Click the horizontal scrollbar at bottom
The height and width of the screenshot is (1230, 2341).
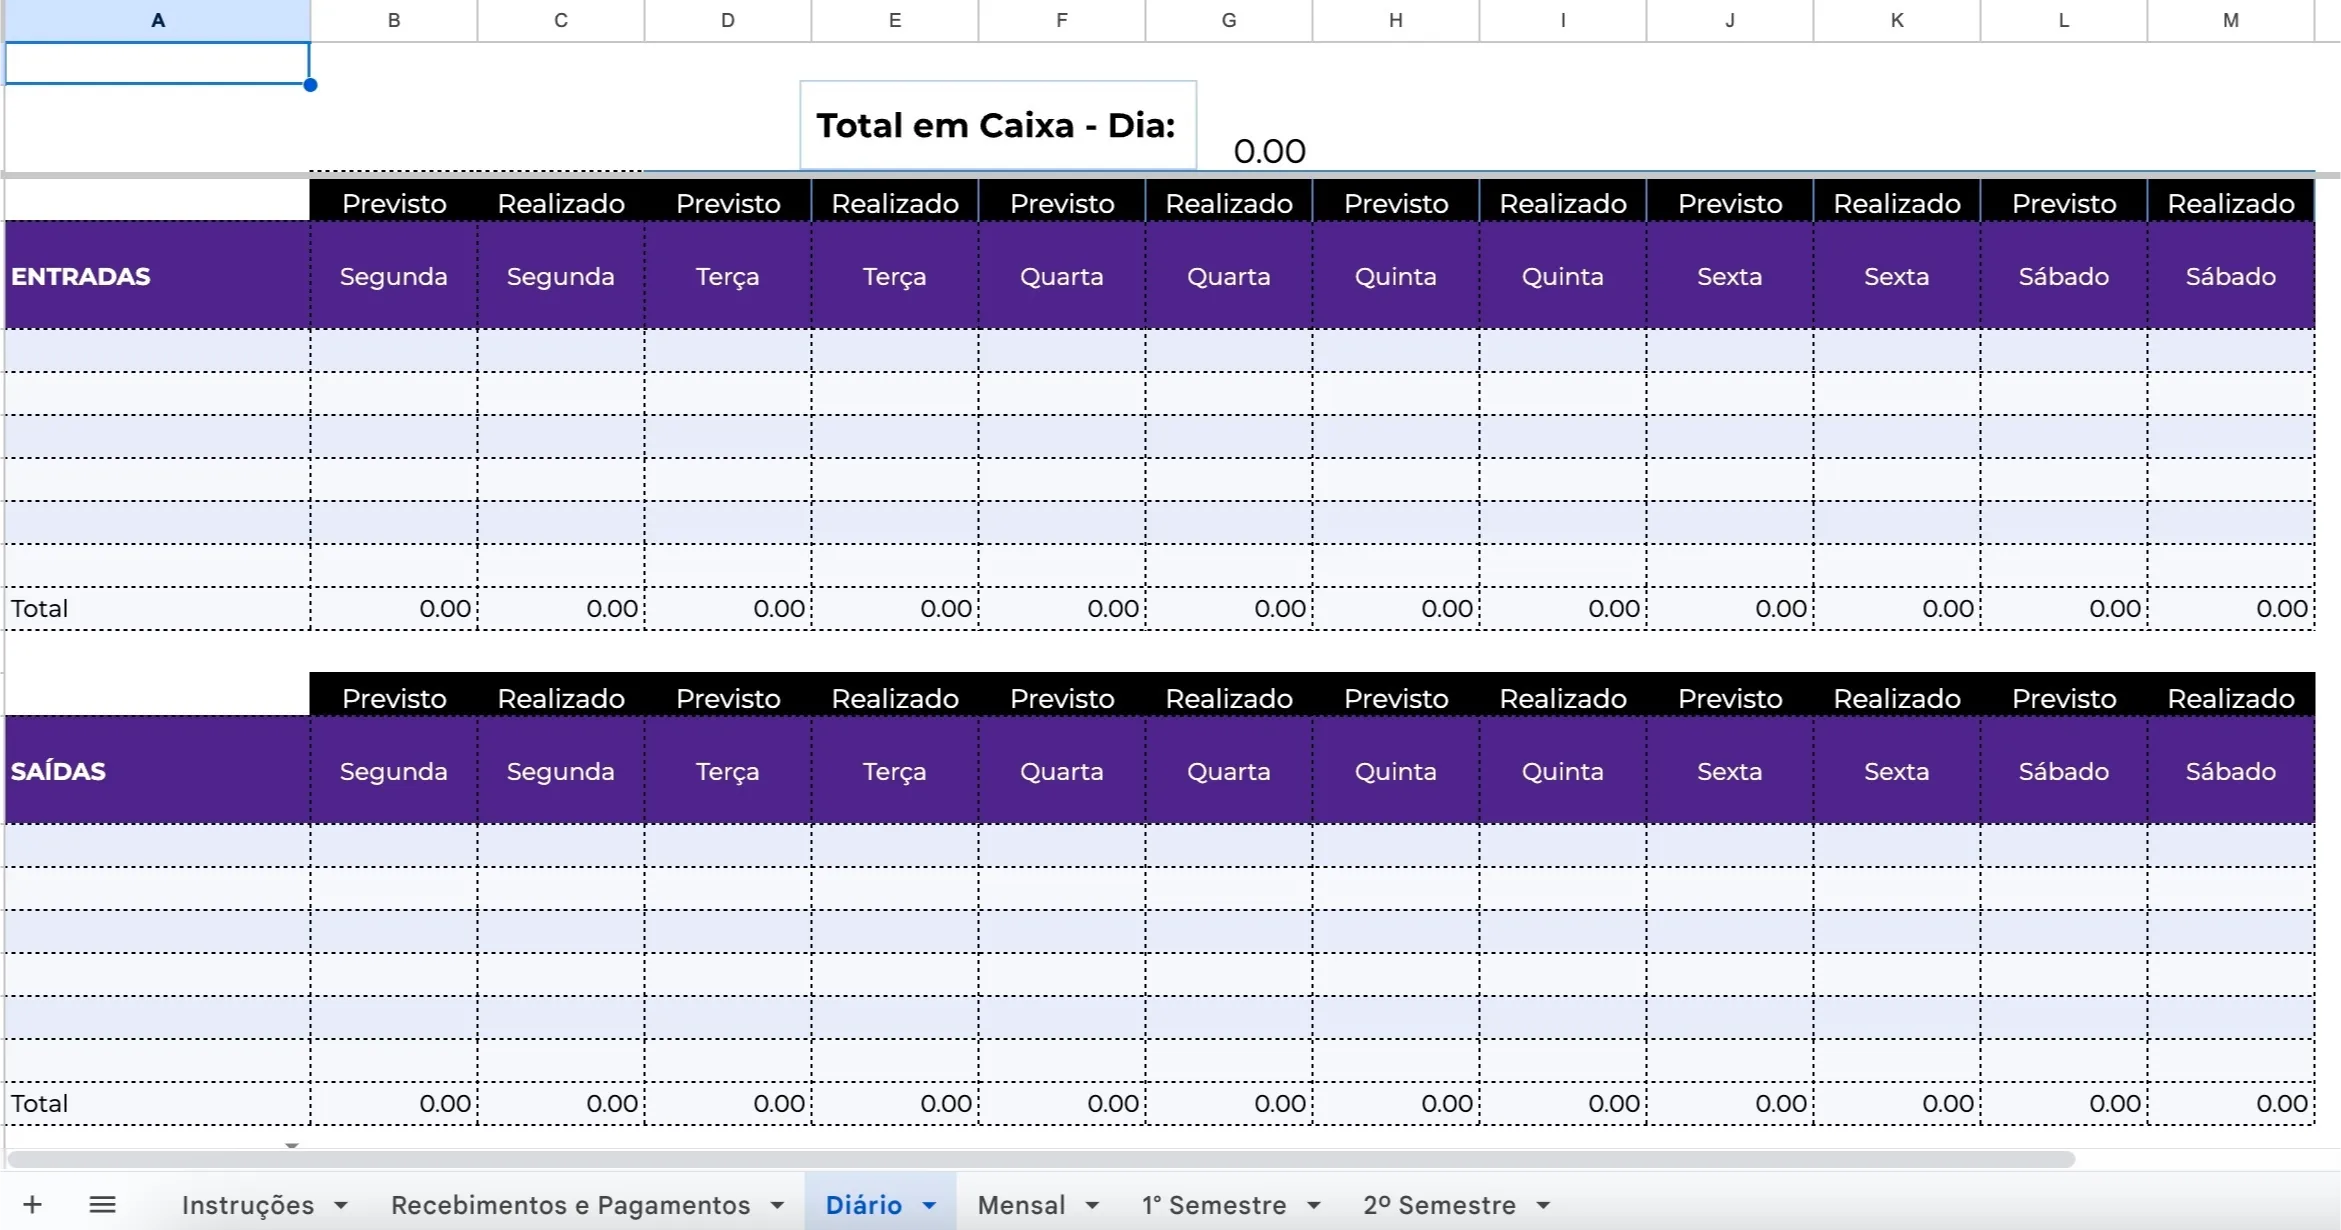tap(1040, 1159)
